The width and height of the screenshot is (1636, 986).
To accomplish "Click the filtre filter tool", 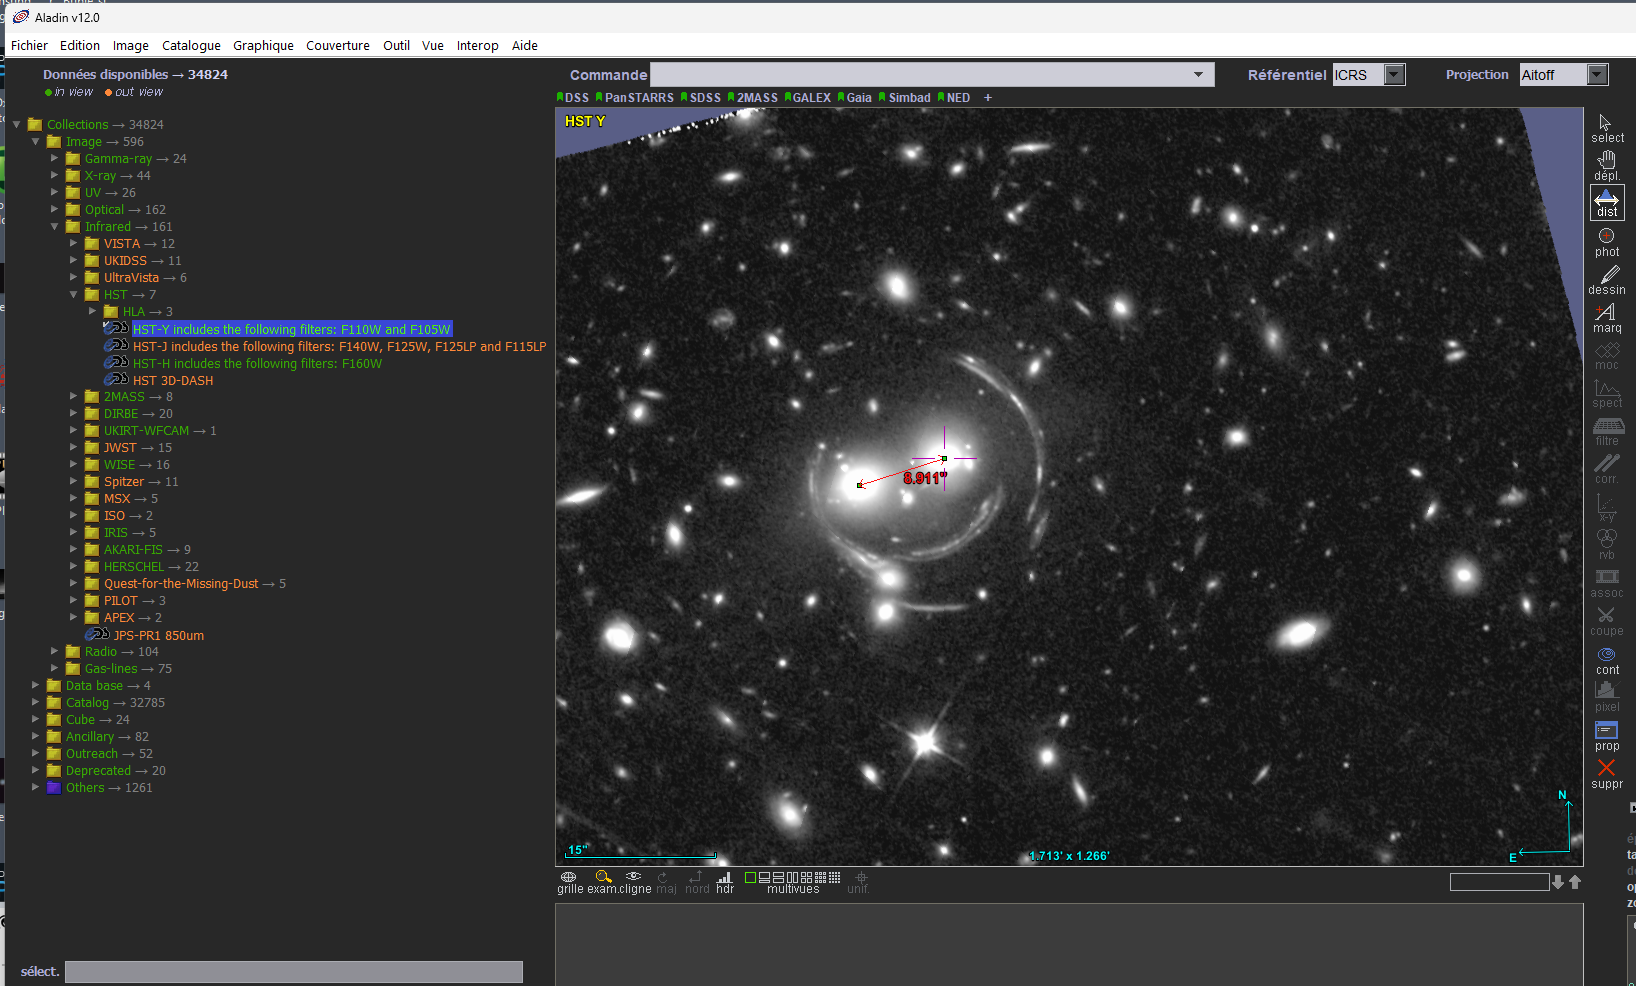I will pyautogui.click(x=1606, y=432).
